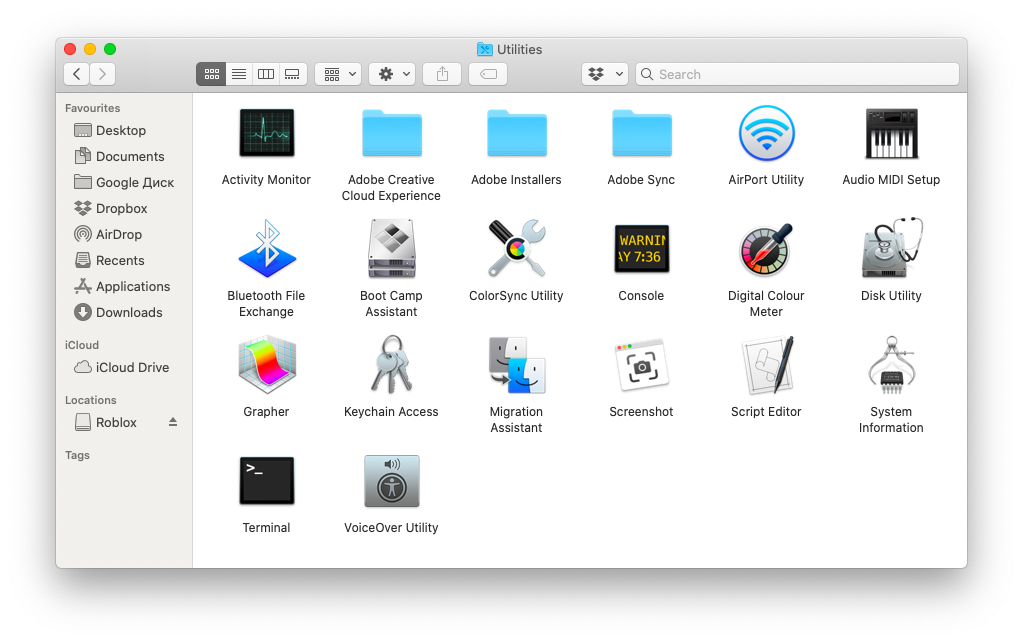Click the ColorSync Utility icon
This screenshot has height=642, width=1023.
point(517,249)
